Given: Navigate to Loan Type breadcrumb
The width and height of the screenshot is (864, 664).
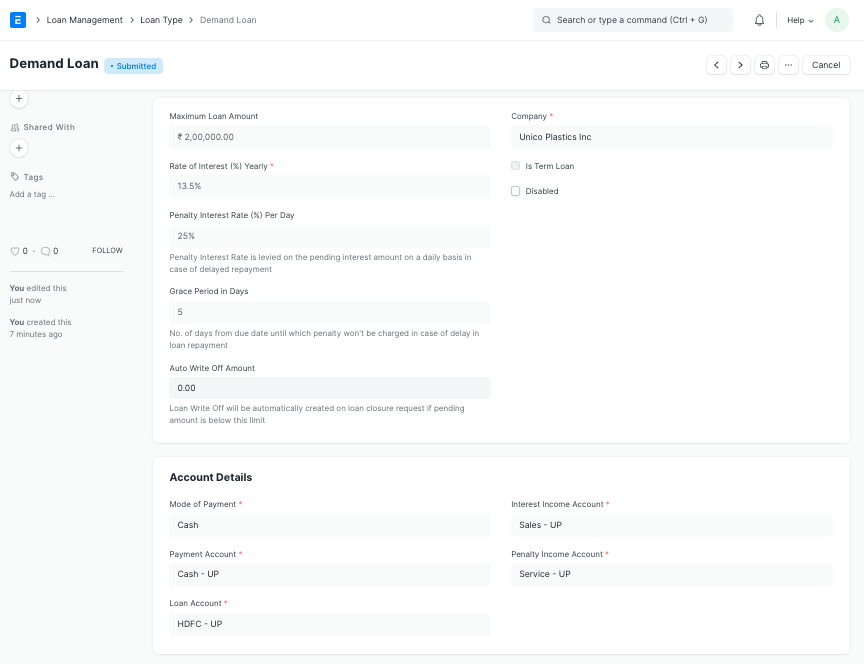Looking at the screenshot, I should point(161,20).
